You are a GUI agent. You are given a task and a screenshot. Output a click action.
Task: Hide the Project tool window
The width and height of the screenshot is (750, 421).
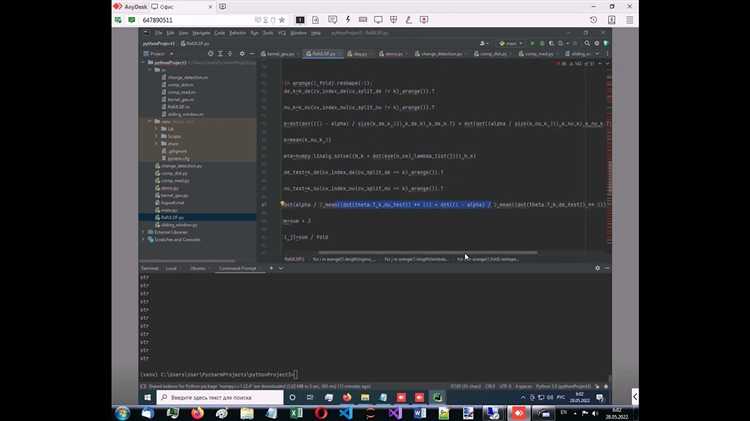252,54
